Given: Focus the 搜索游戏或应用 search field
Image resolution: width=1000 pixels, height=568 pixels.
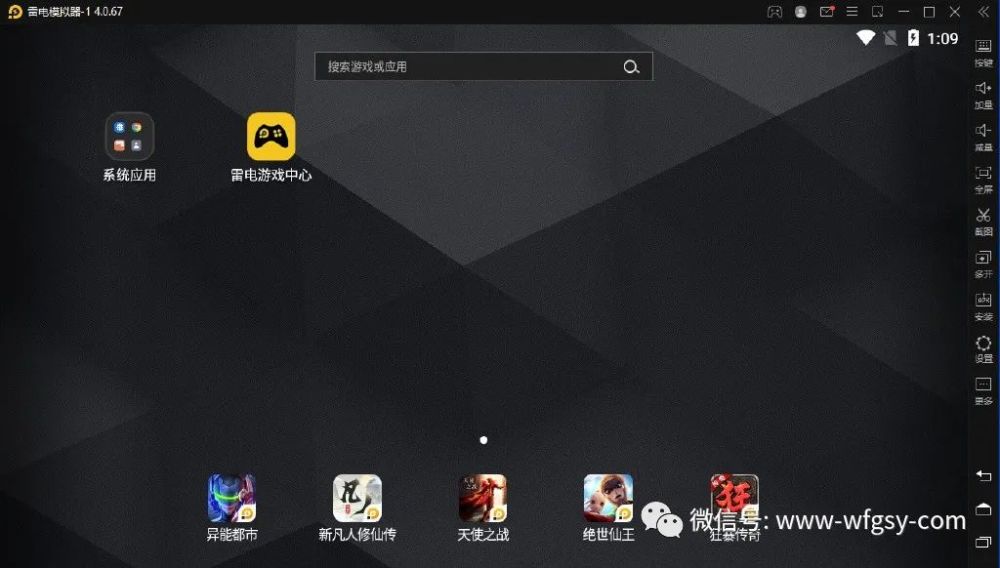Looking at the screenshot, I should pos(483,66).
